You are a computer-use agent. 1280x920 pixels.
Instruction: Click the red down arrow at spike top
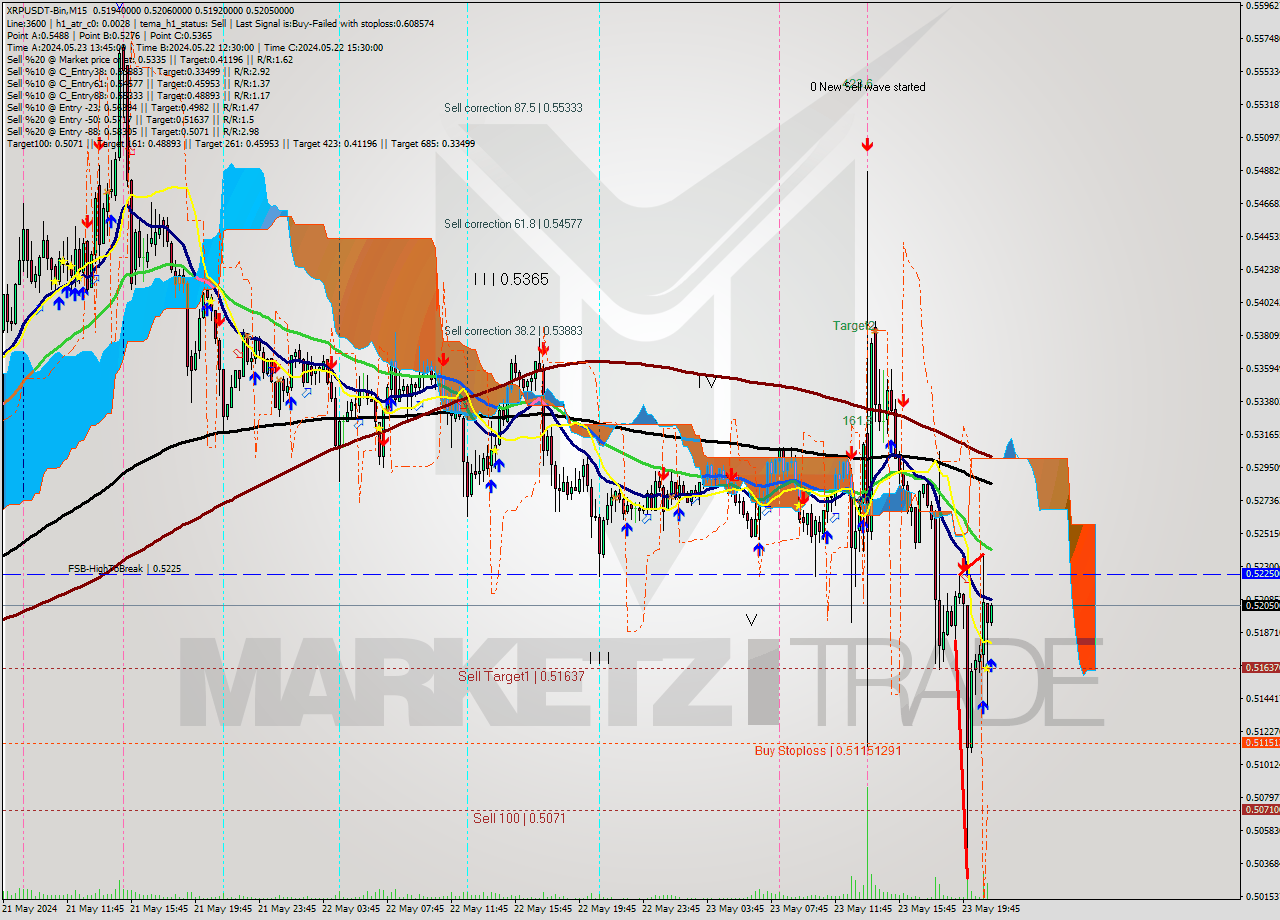(867, 146)
